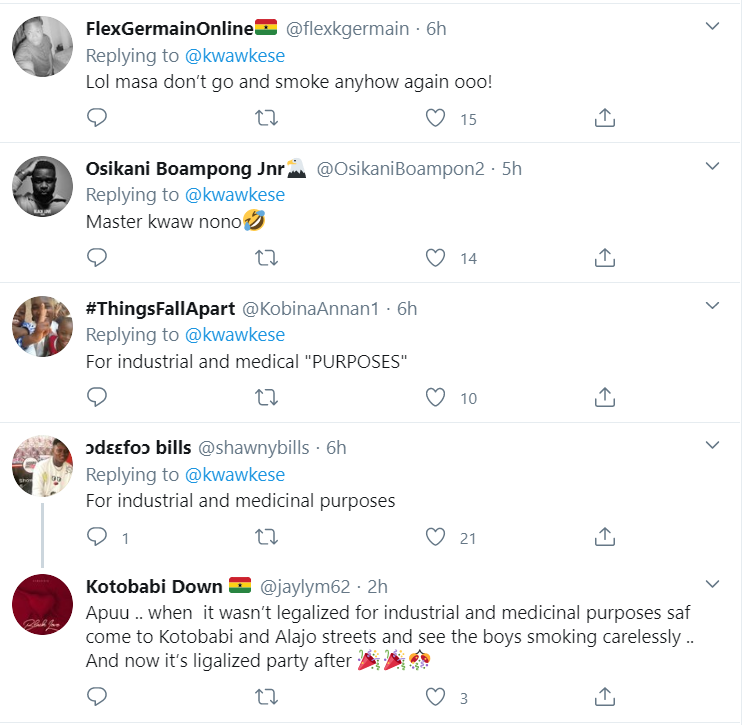Like Osikani Boampong's tweet with 14 likes
745x725 pixels.
(x=435, y=258)
